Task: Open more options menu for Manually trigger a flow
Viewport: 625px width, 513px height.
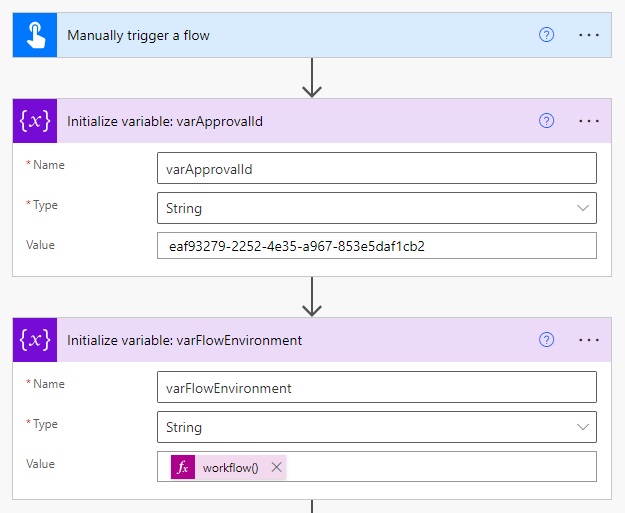Action: point(589,35)
